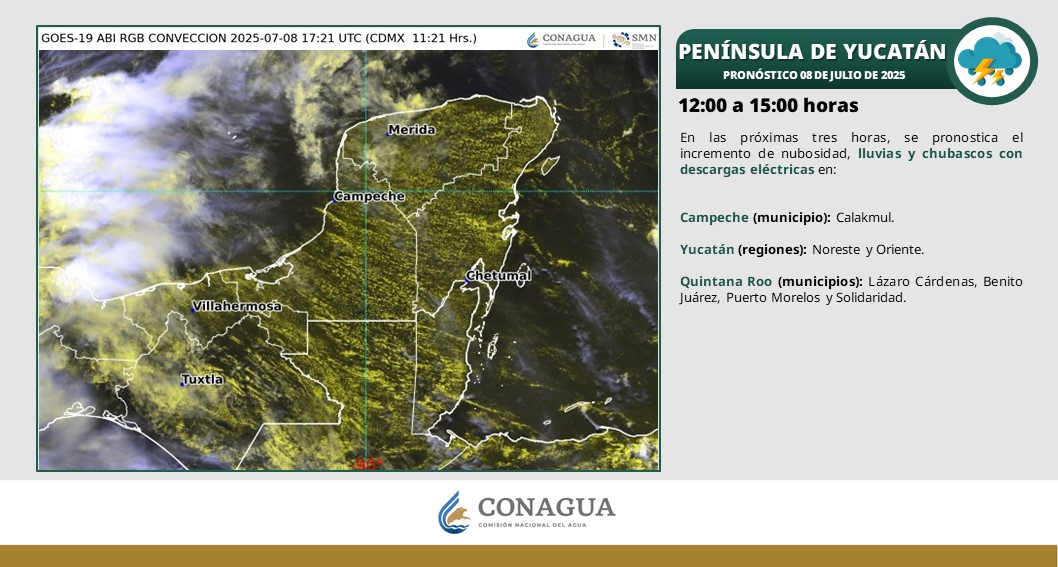Click the gold footer color bar

pyautogui.click(x=529, y=556)
